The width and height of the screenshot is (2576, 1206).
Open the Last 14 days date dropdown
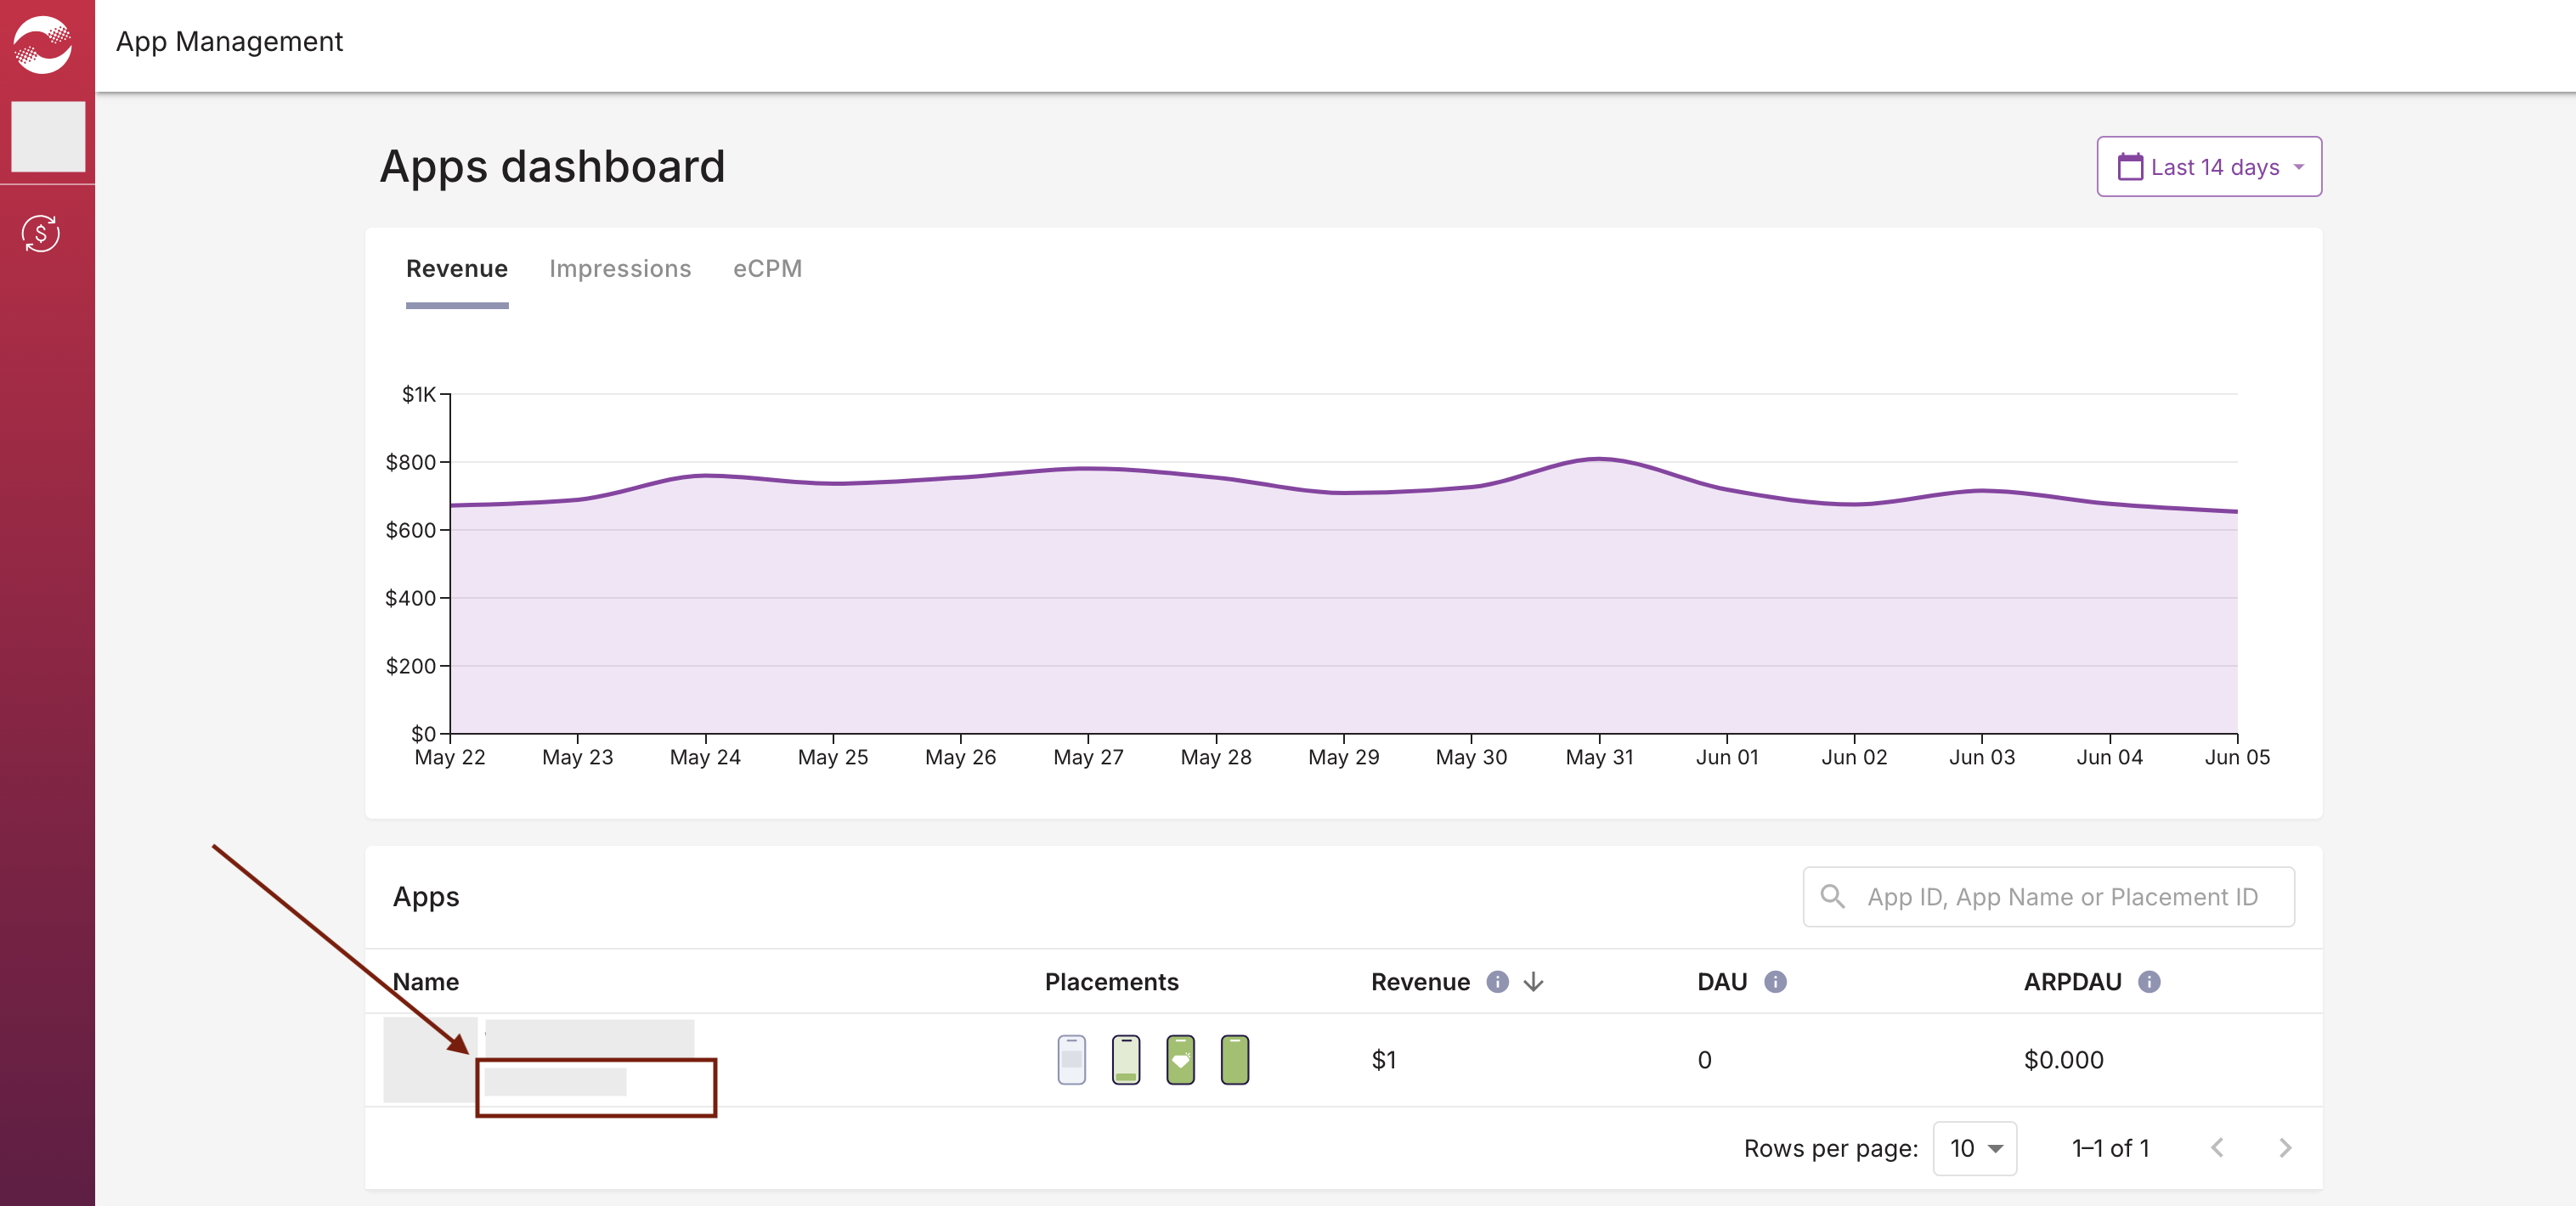coord(2208,167)
